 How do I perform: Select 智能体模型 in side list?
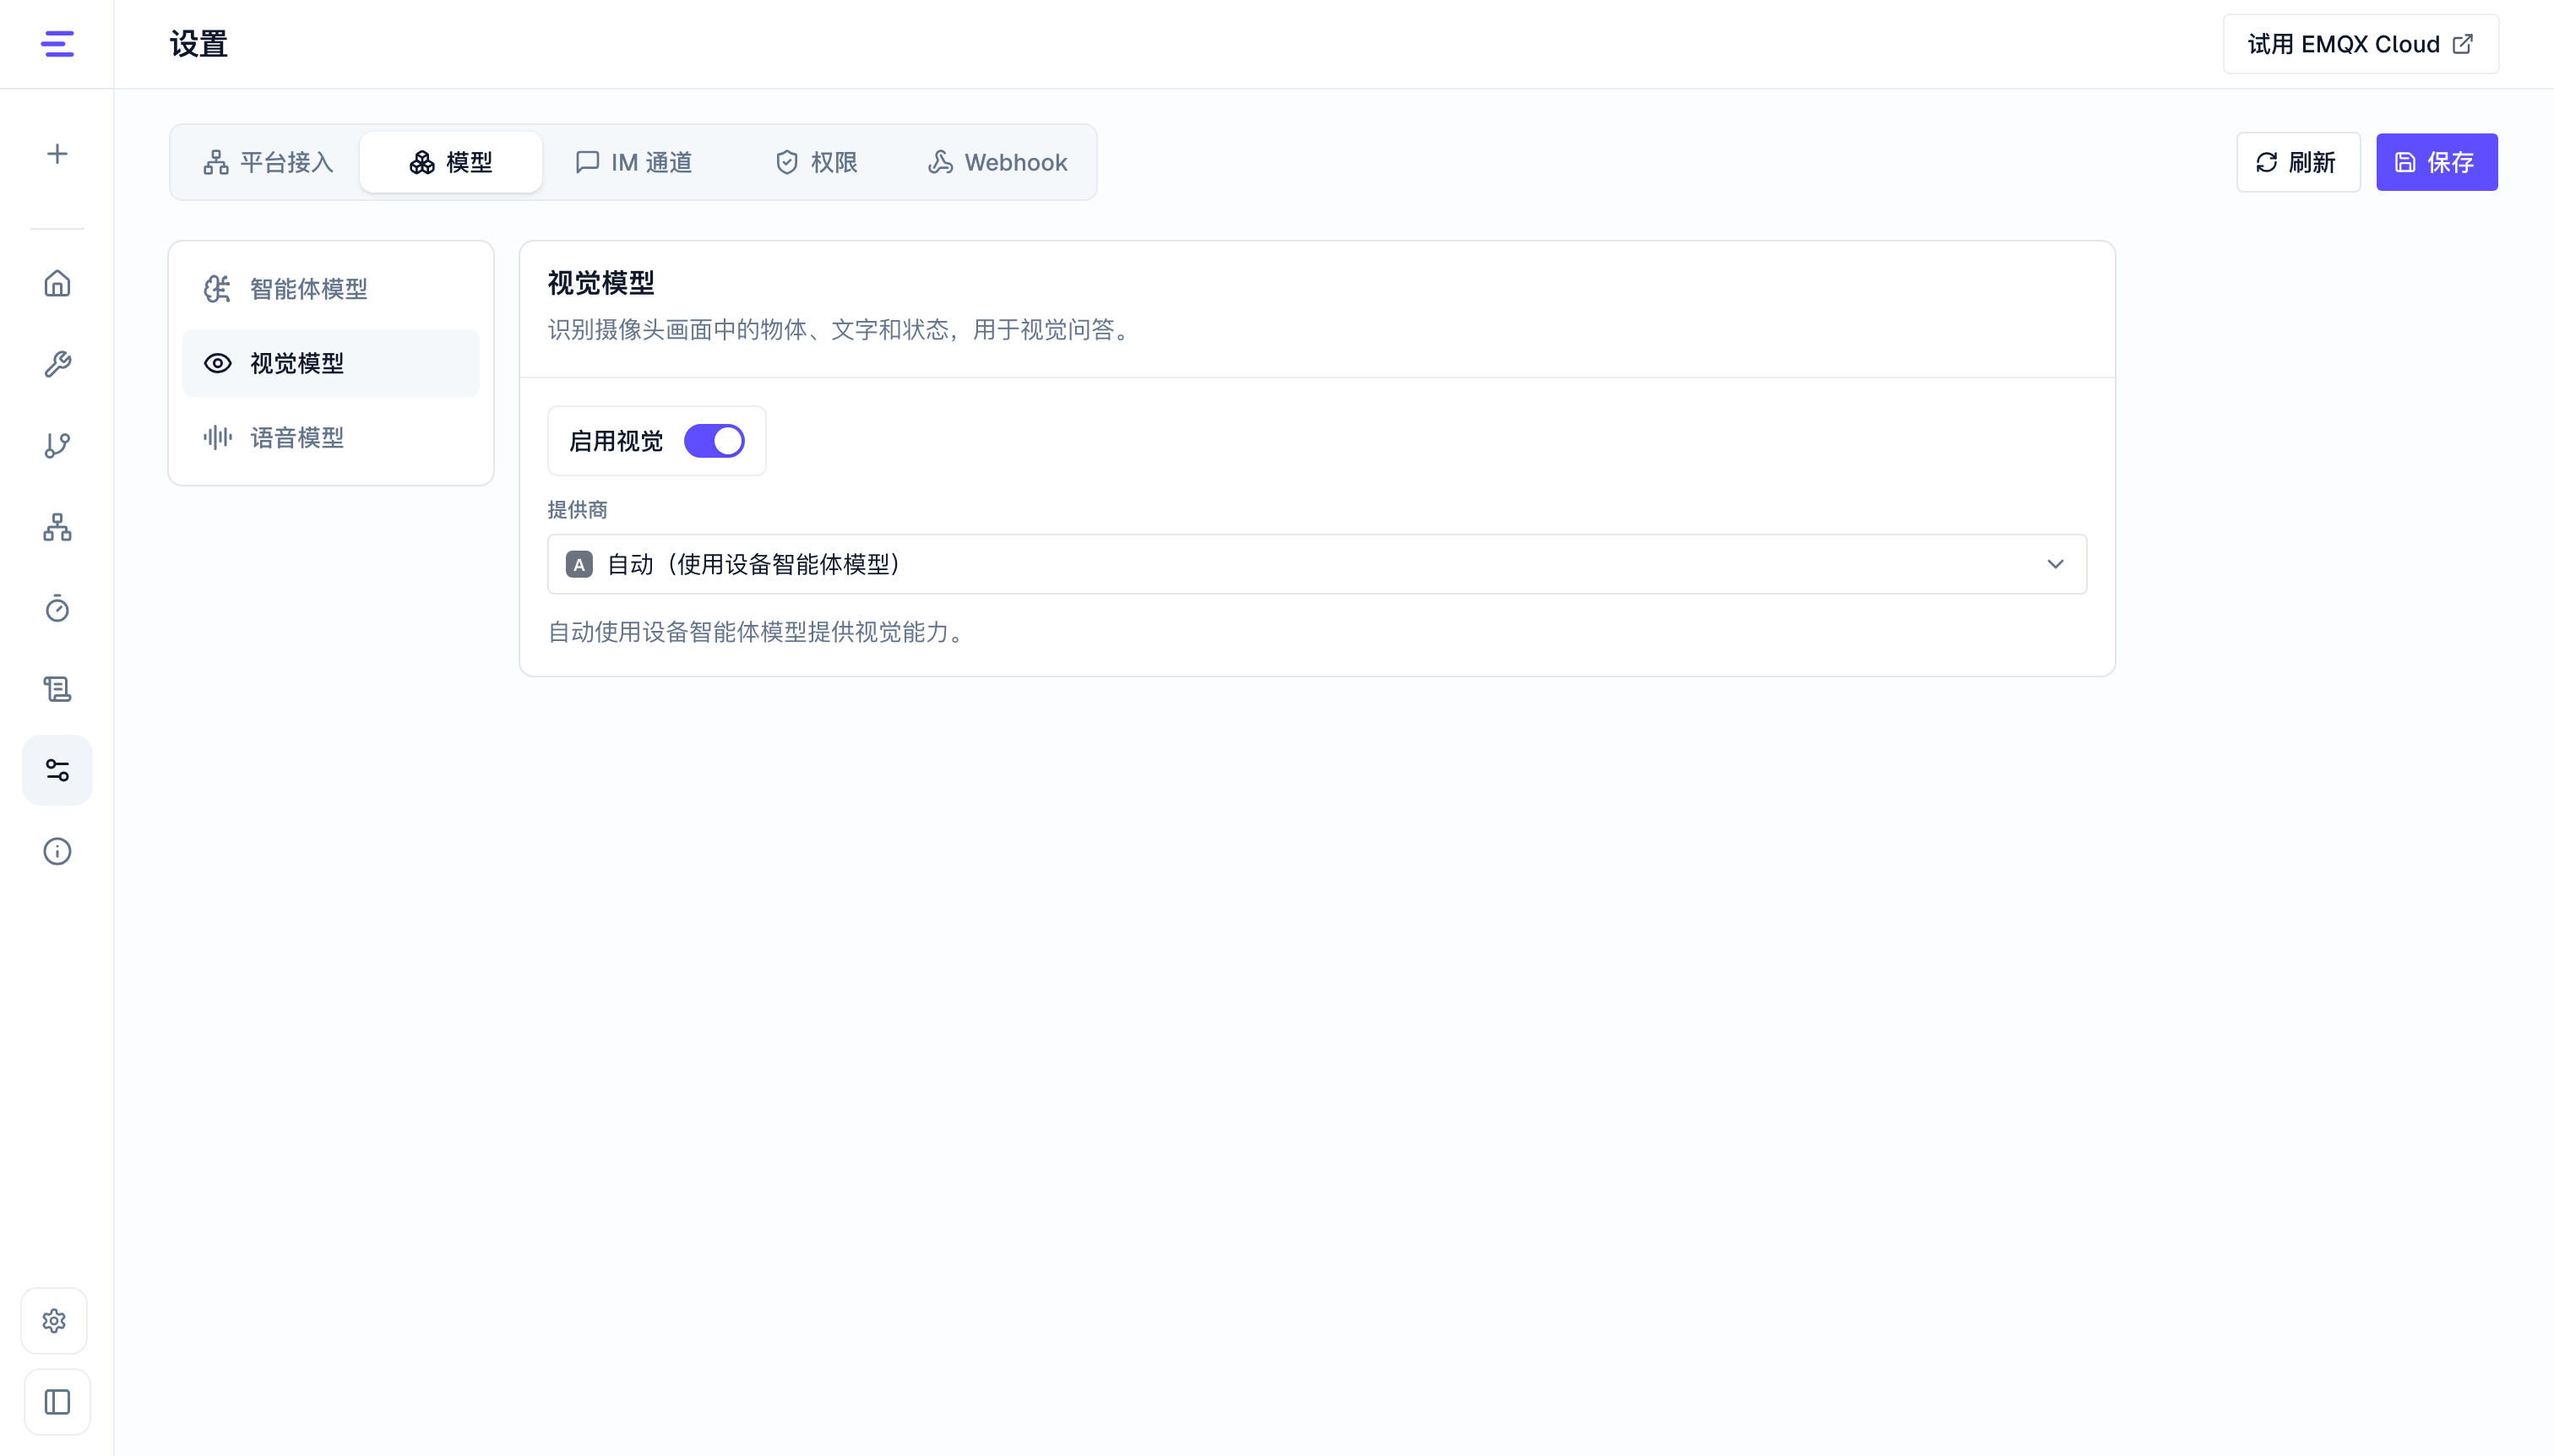(x=331, y=289)
